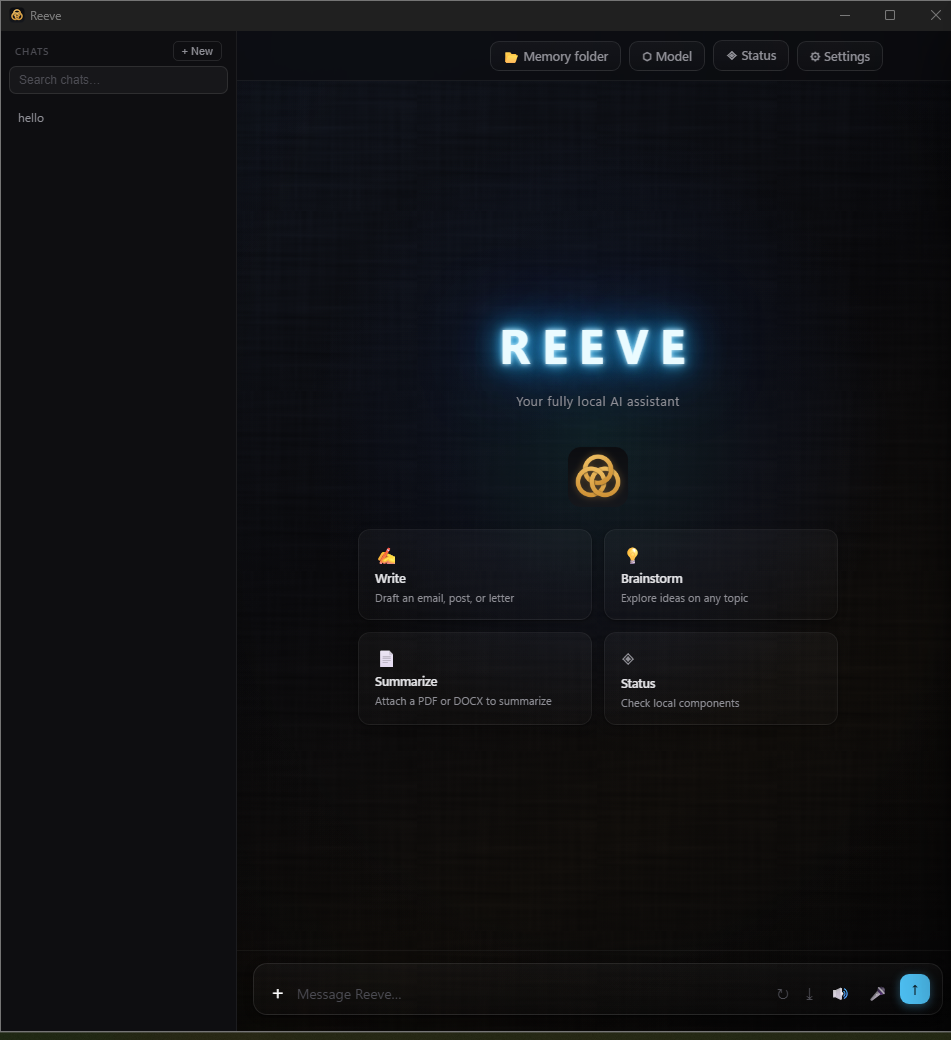Click the Reeve icon in title bar

coord(17,15)
